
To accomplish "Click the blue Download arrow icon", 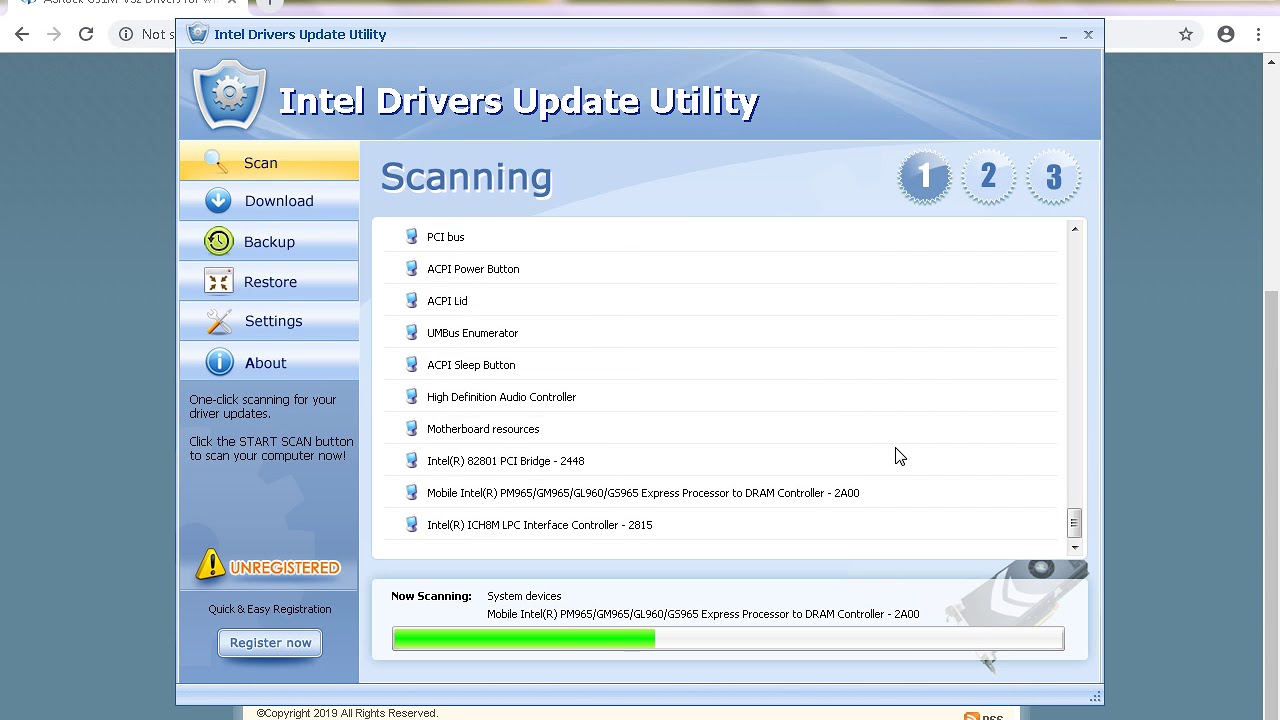I will [218, 201].
